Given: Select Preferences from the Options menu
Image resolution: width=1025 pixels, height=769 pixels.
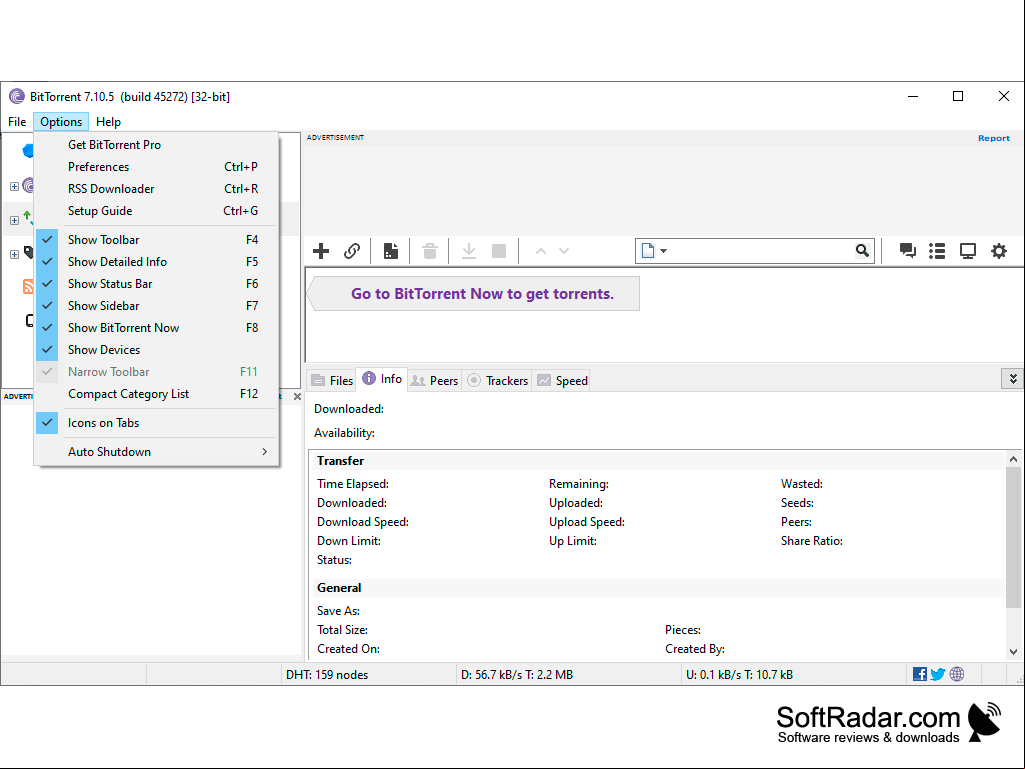Looking at the screenshot, I should 157,167.
